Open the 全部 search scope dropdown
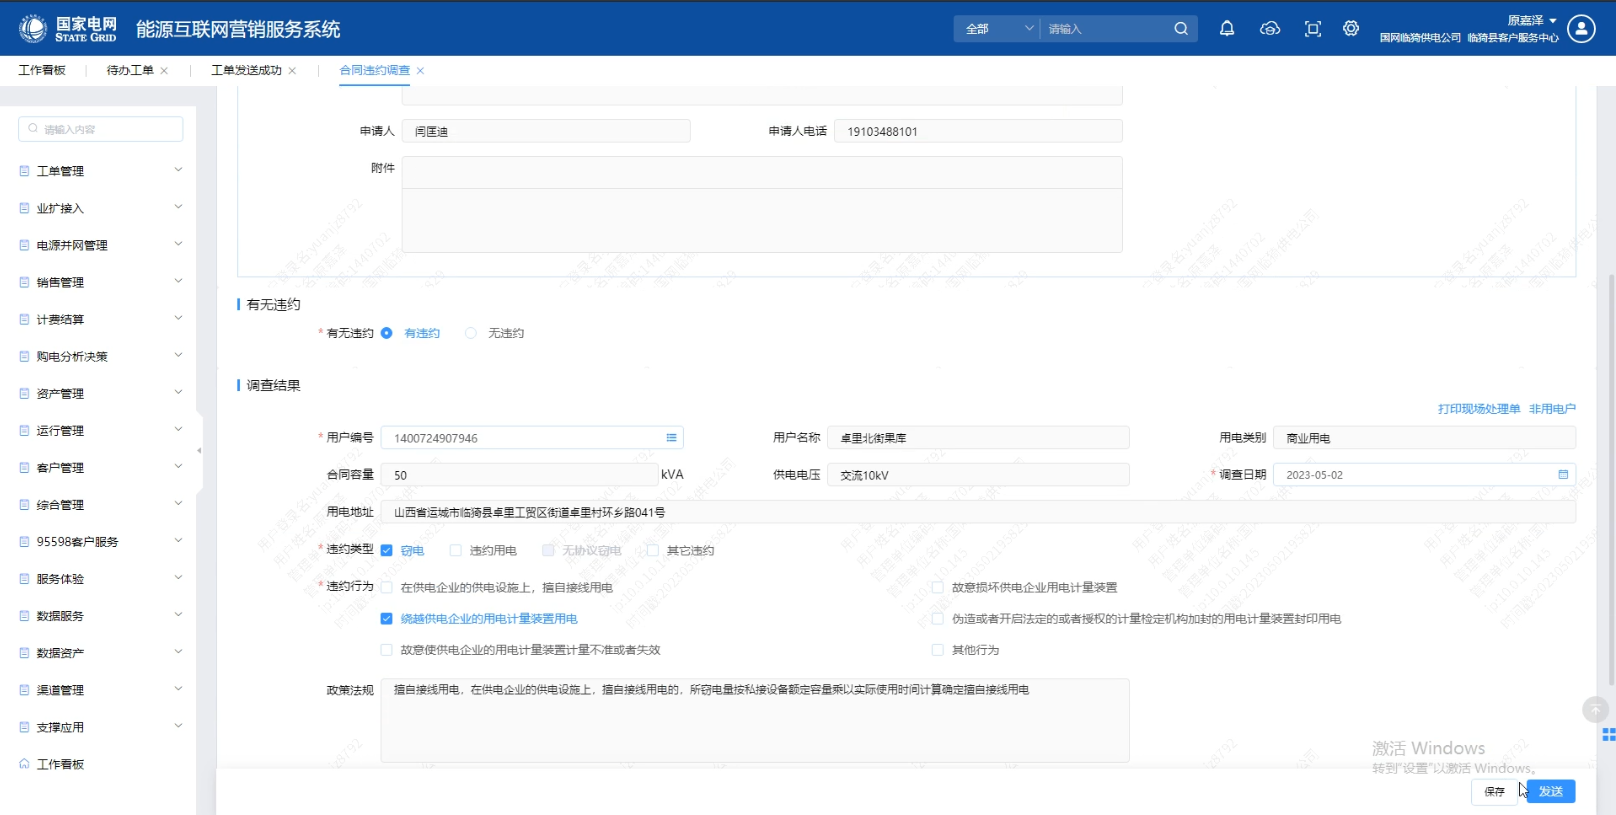This screenshot has width=1616, height=815. [x=998, y=29]
